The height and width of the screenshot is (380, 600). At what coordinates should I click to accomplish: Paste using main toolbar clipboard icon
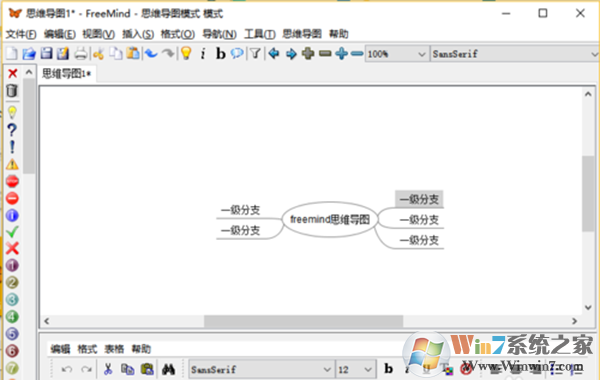(x=133, y=54)
